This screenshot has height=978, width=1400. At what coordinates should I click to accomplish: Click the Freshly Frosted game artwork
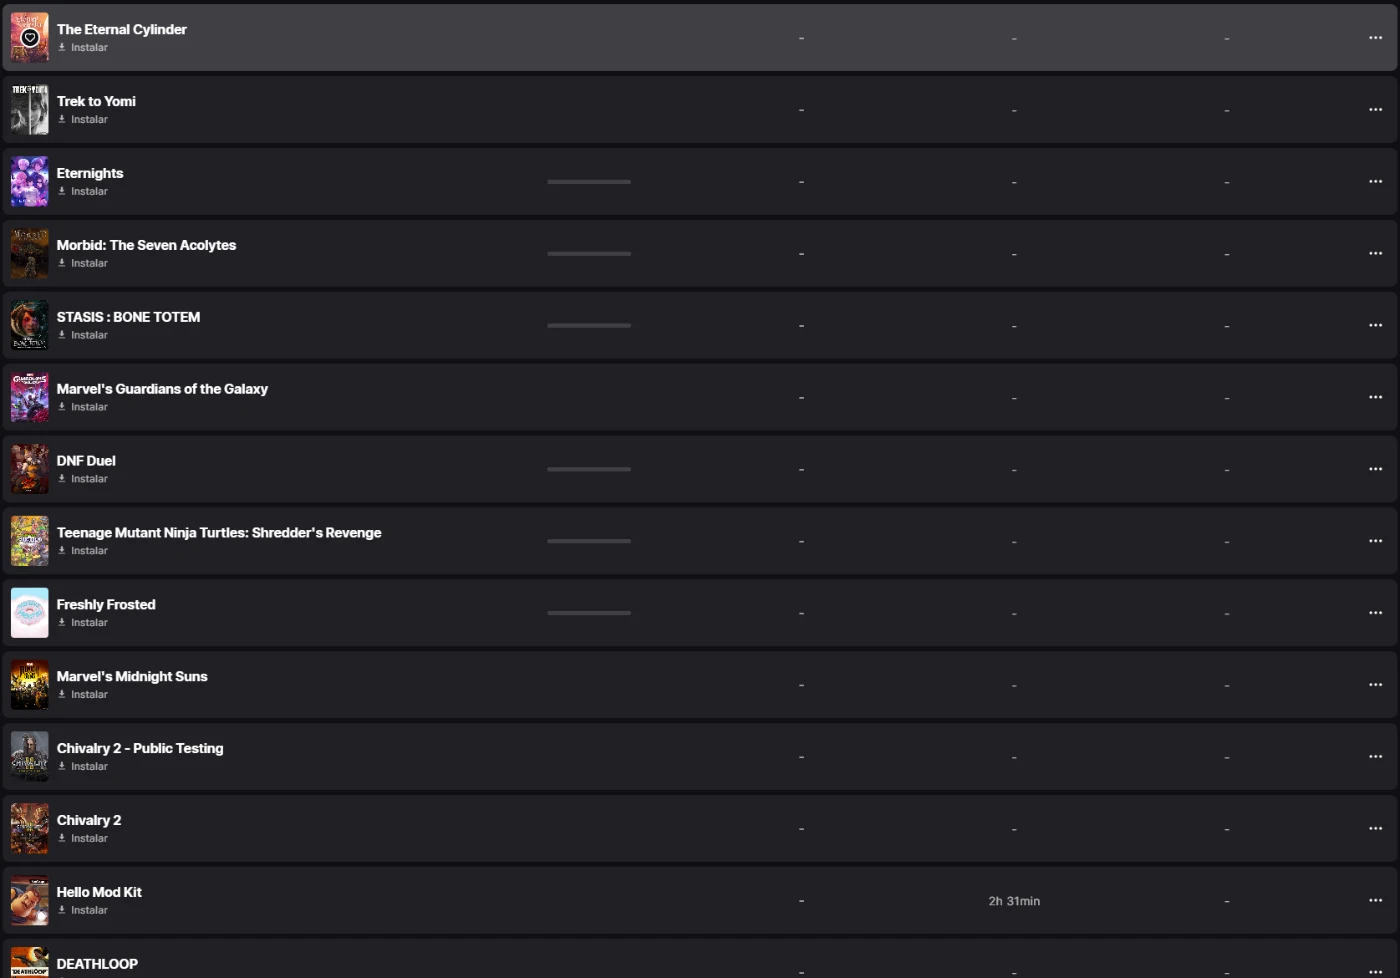click(x=30, y=613)
